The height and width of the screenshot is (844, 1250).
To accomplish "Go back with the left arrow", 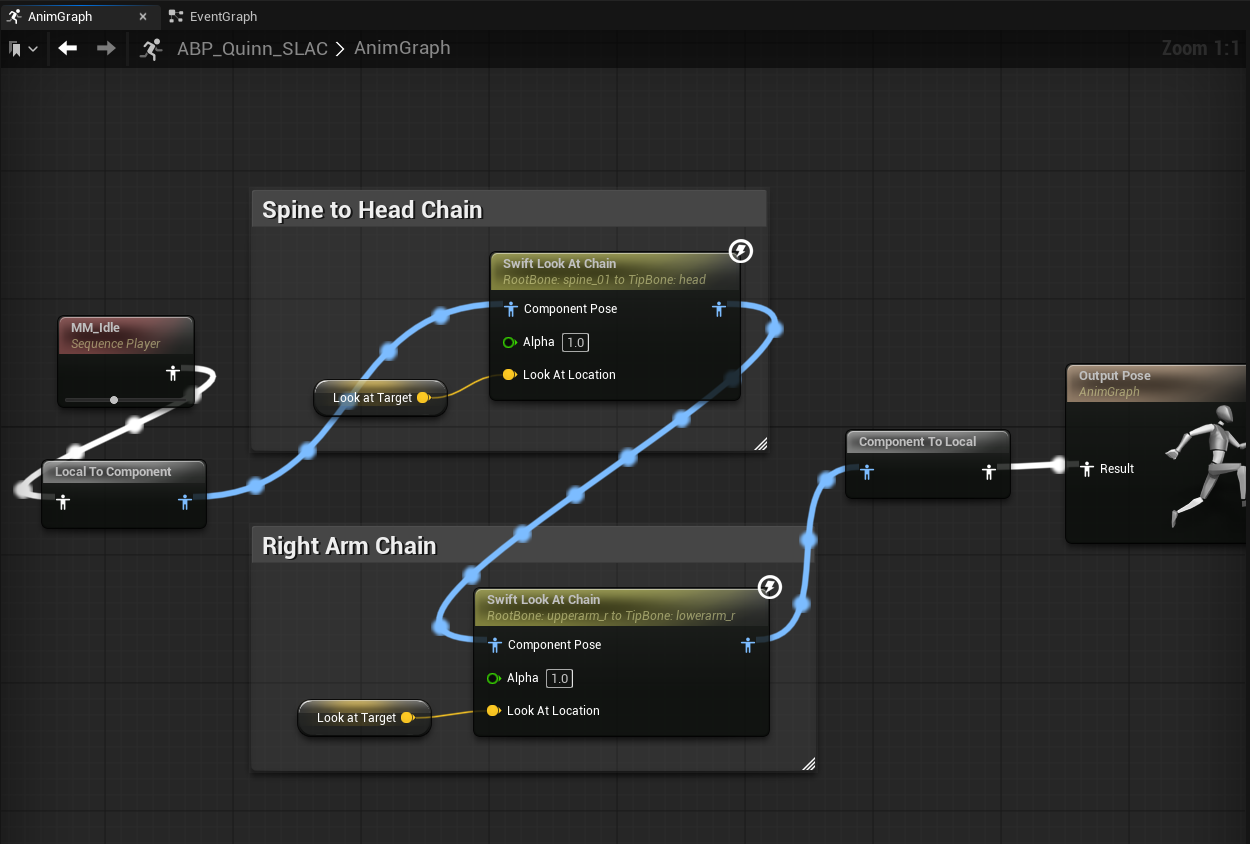I will tap(68, 48).
